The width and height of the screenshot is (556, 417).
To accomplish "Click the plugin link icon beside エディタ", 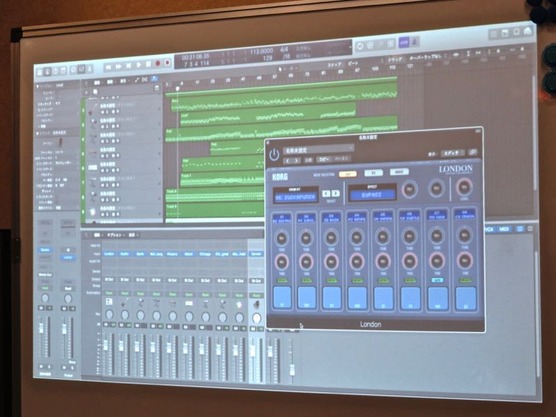I will [472, 152].
